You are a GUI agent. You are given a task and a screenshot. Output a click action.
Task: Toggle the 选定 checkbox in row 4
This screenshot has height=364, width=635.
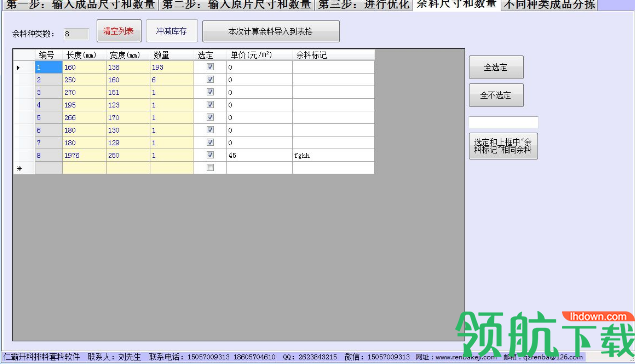coord(210,104)
